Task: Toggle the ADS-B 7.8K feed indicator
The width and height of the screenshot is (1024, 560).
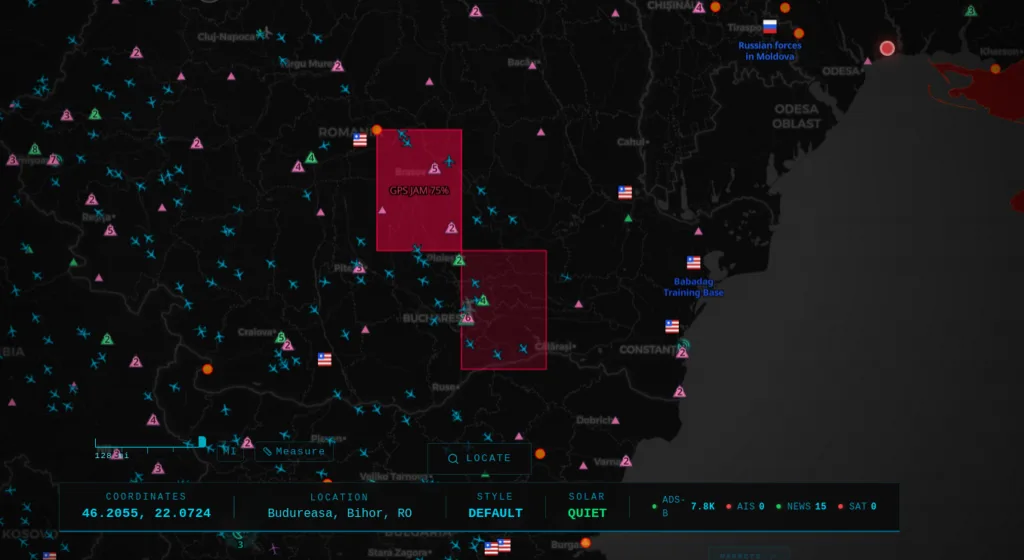Action: tap(683, 506)
